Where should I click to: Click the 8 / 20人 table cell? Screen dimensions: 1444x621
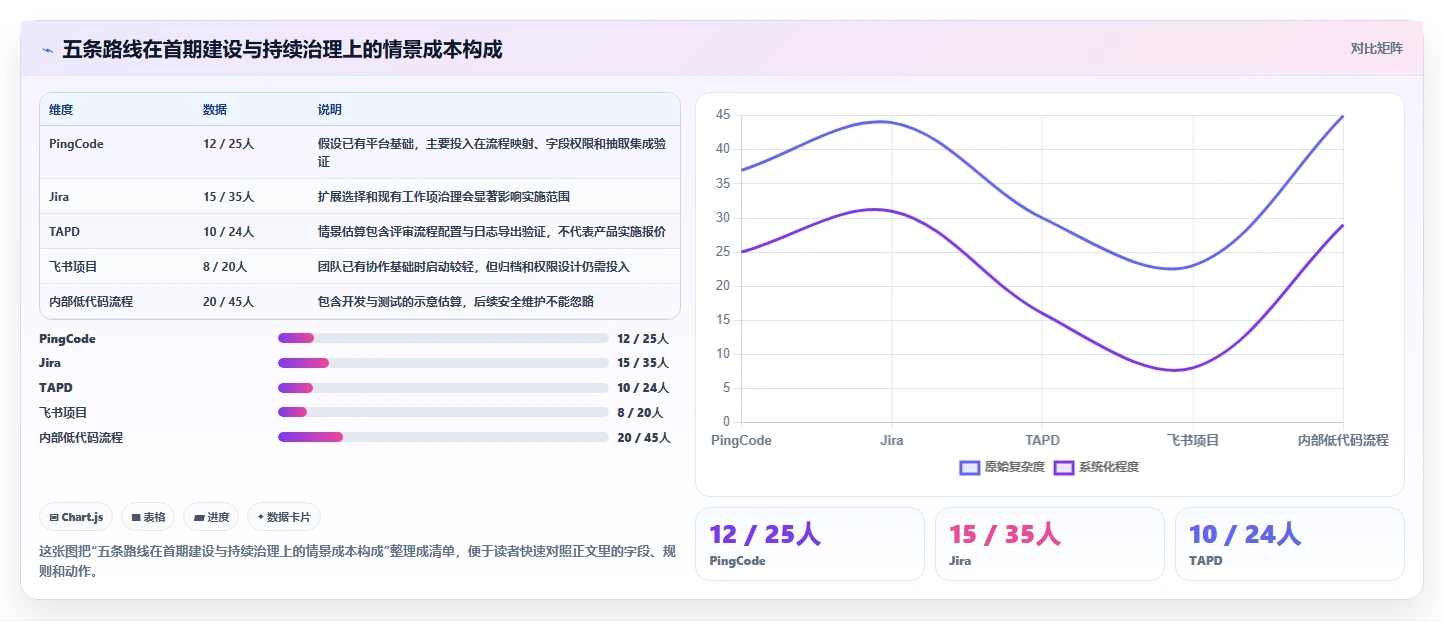225,267
